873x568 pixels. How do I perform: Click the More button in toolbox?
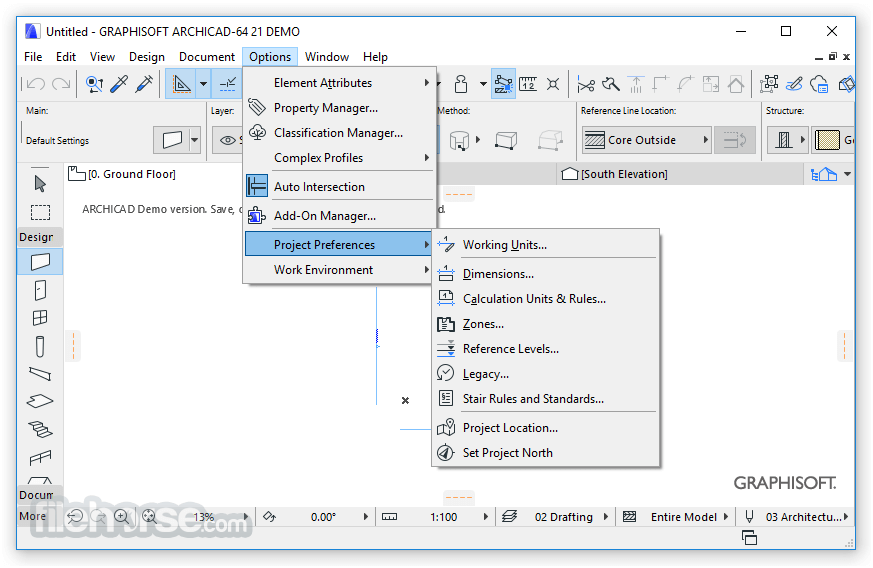coord(32,516)
